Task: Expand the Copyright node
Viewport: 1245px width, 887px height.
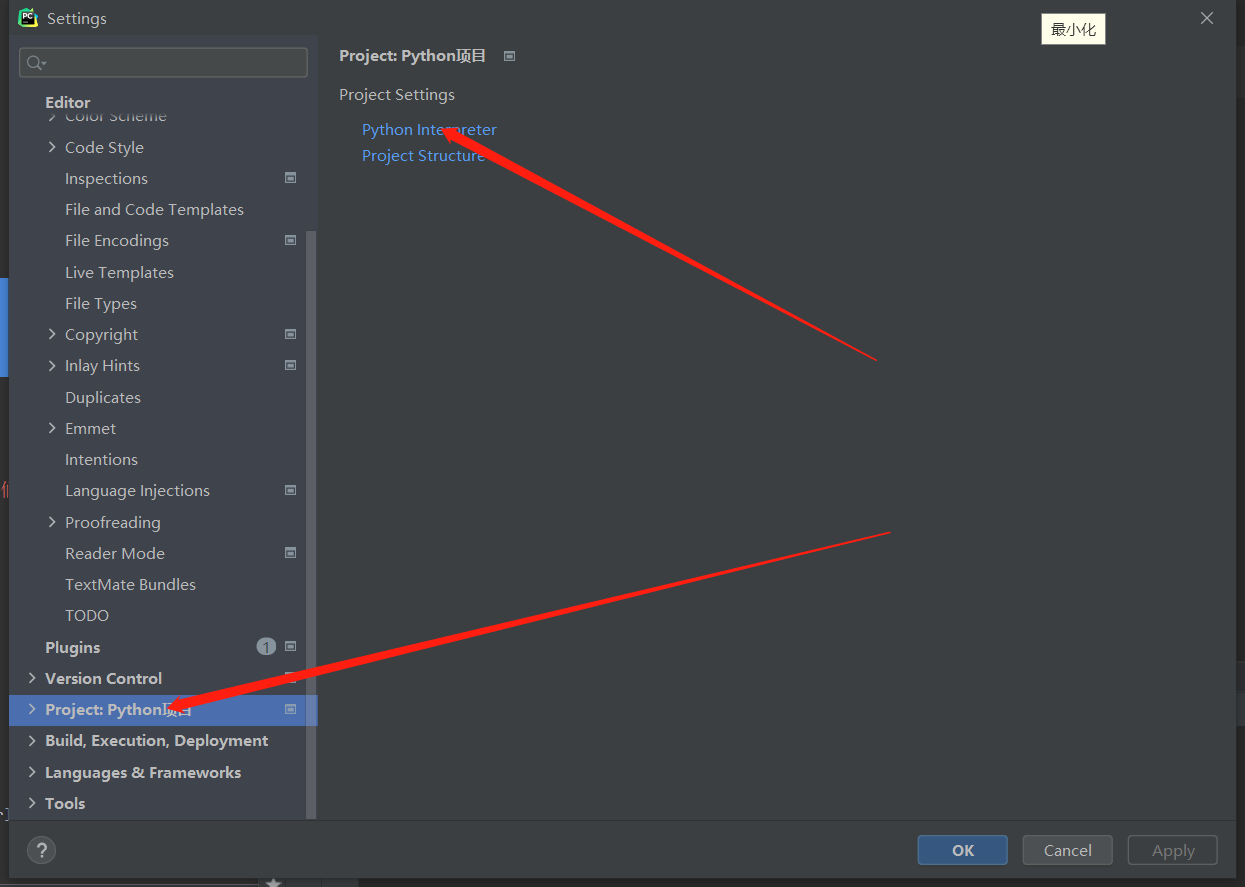Action: click(x=52, y=334)
